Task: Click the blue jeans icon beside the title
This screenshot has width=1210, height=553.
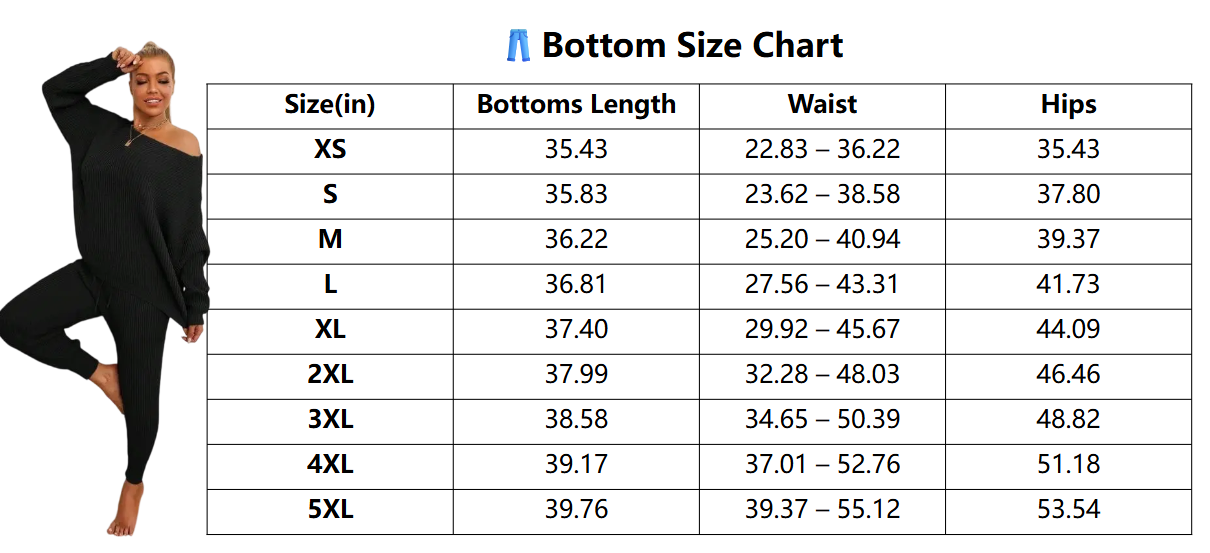Action: 517,46
